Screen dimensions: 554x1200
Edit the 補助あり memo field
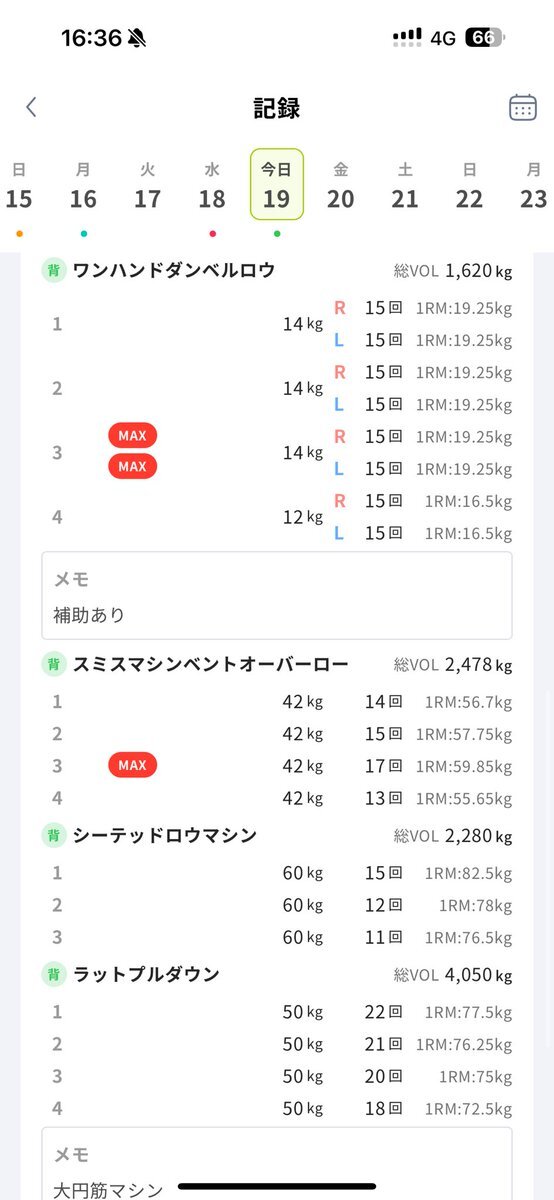(x=277, y=596)
